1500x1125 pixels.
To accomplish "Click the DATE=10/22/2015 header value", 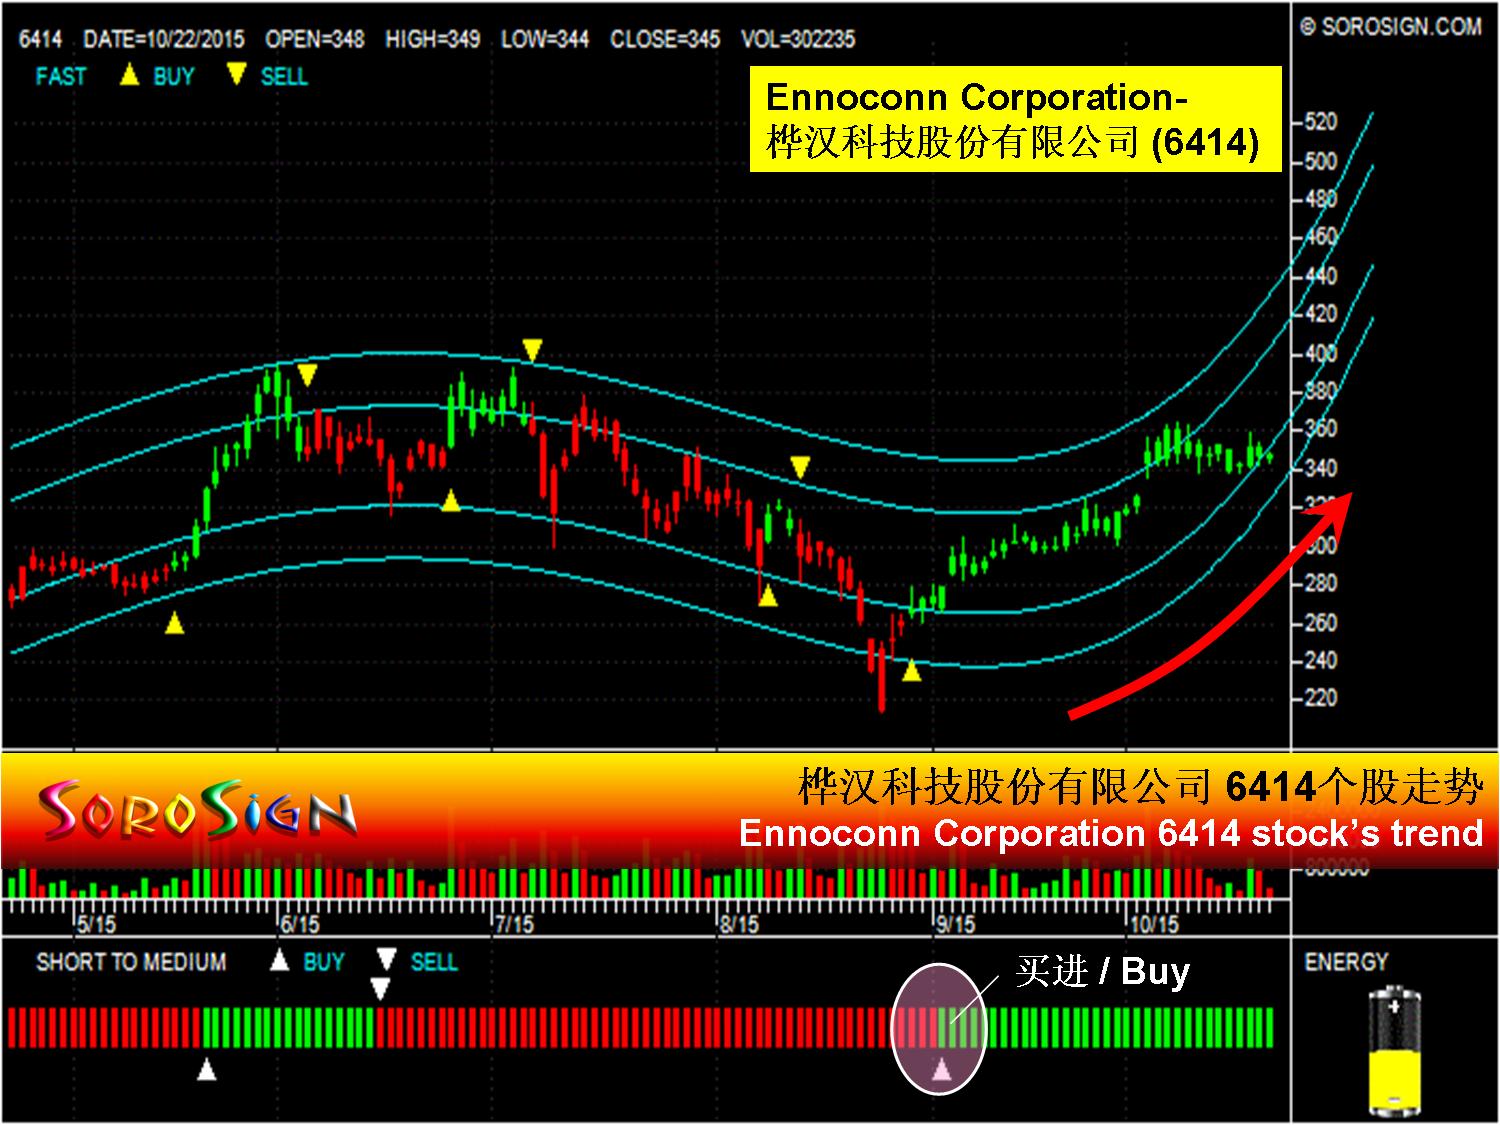I will [164, 39].
